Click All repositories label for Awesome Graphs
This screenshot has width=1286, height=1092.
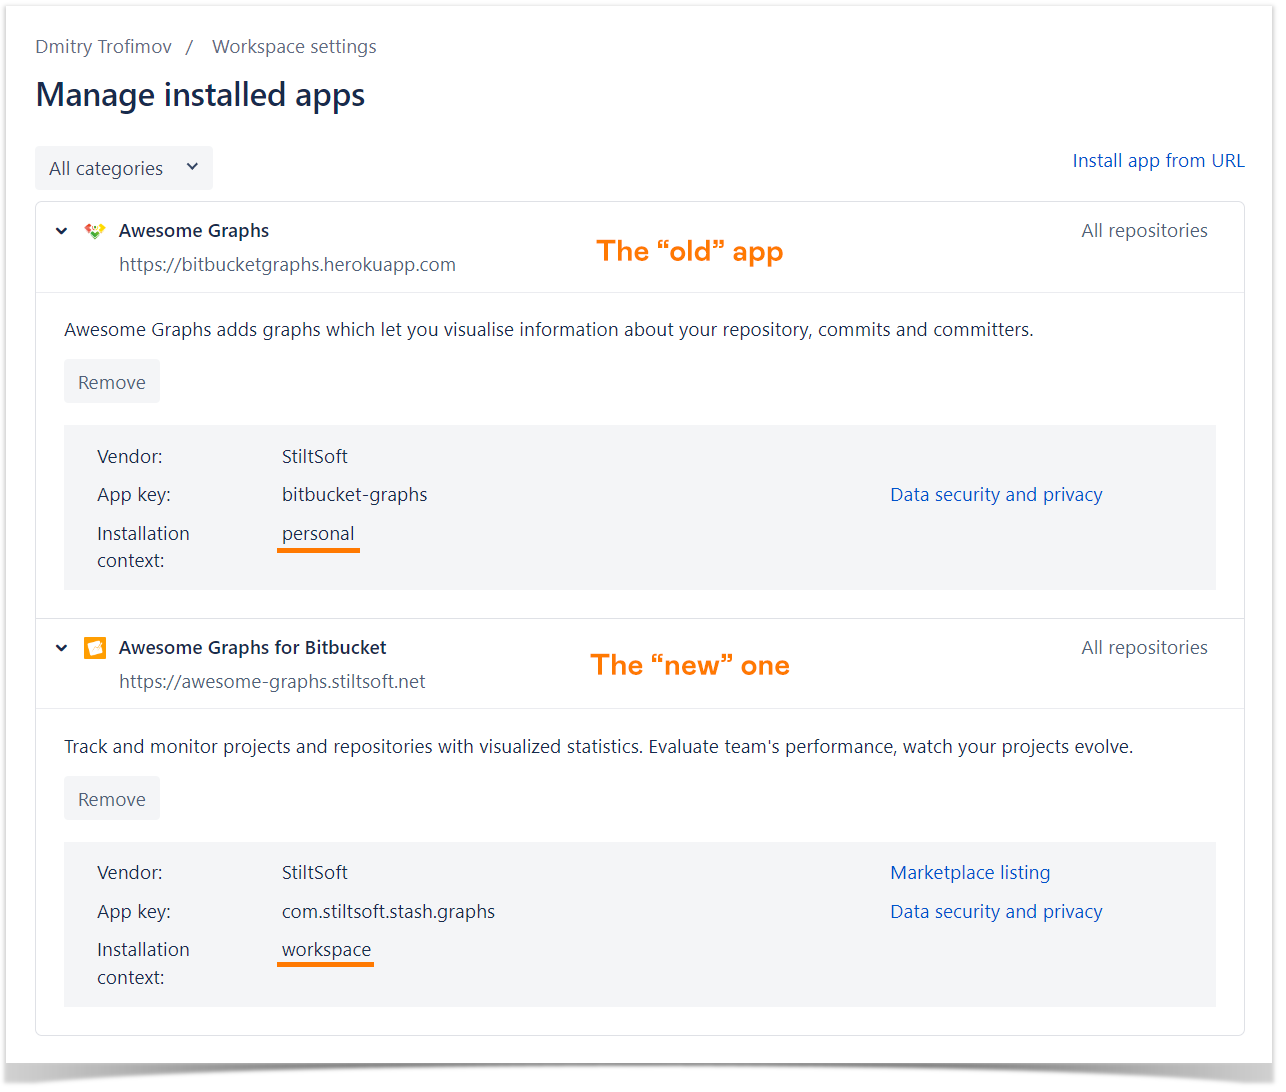pyautogui.click(x=1144, y=231)
